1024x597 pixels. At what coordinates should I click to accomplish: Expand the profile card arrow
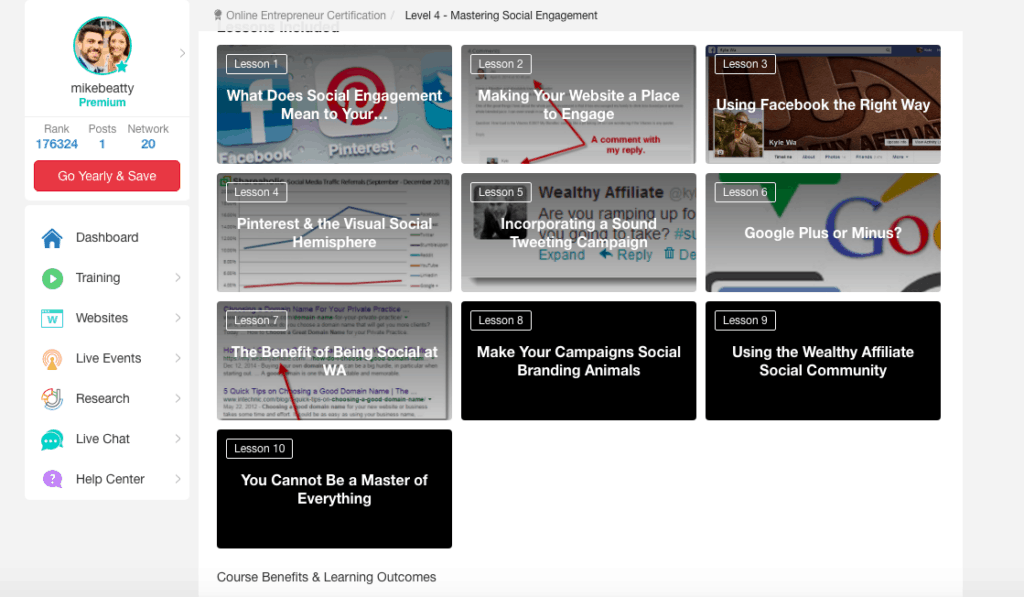182,53
